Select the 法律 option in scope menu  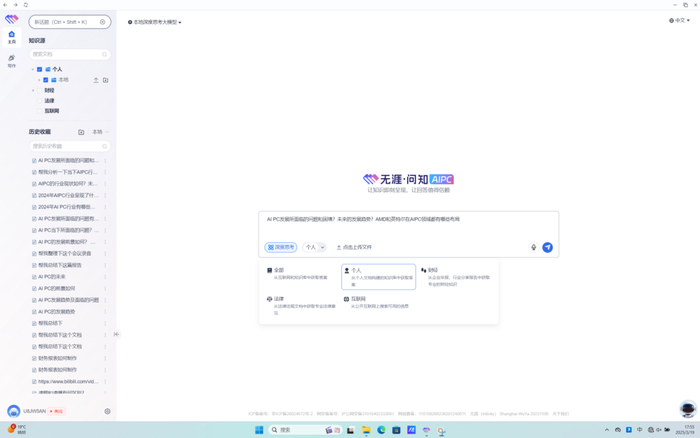click(302, 306)
